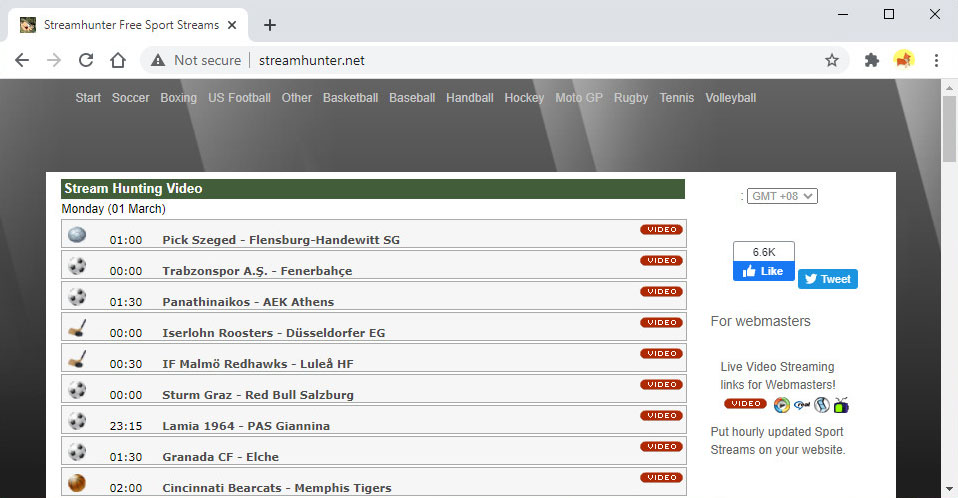Image resolution: width=958 pixels, height=498 pixels.
Task: Click the soccer ball icon for Panathinaikos match
Action: coord(77,297)
